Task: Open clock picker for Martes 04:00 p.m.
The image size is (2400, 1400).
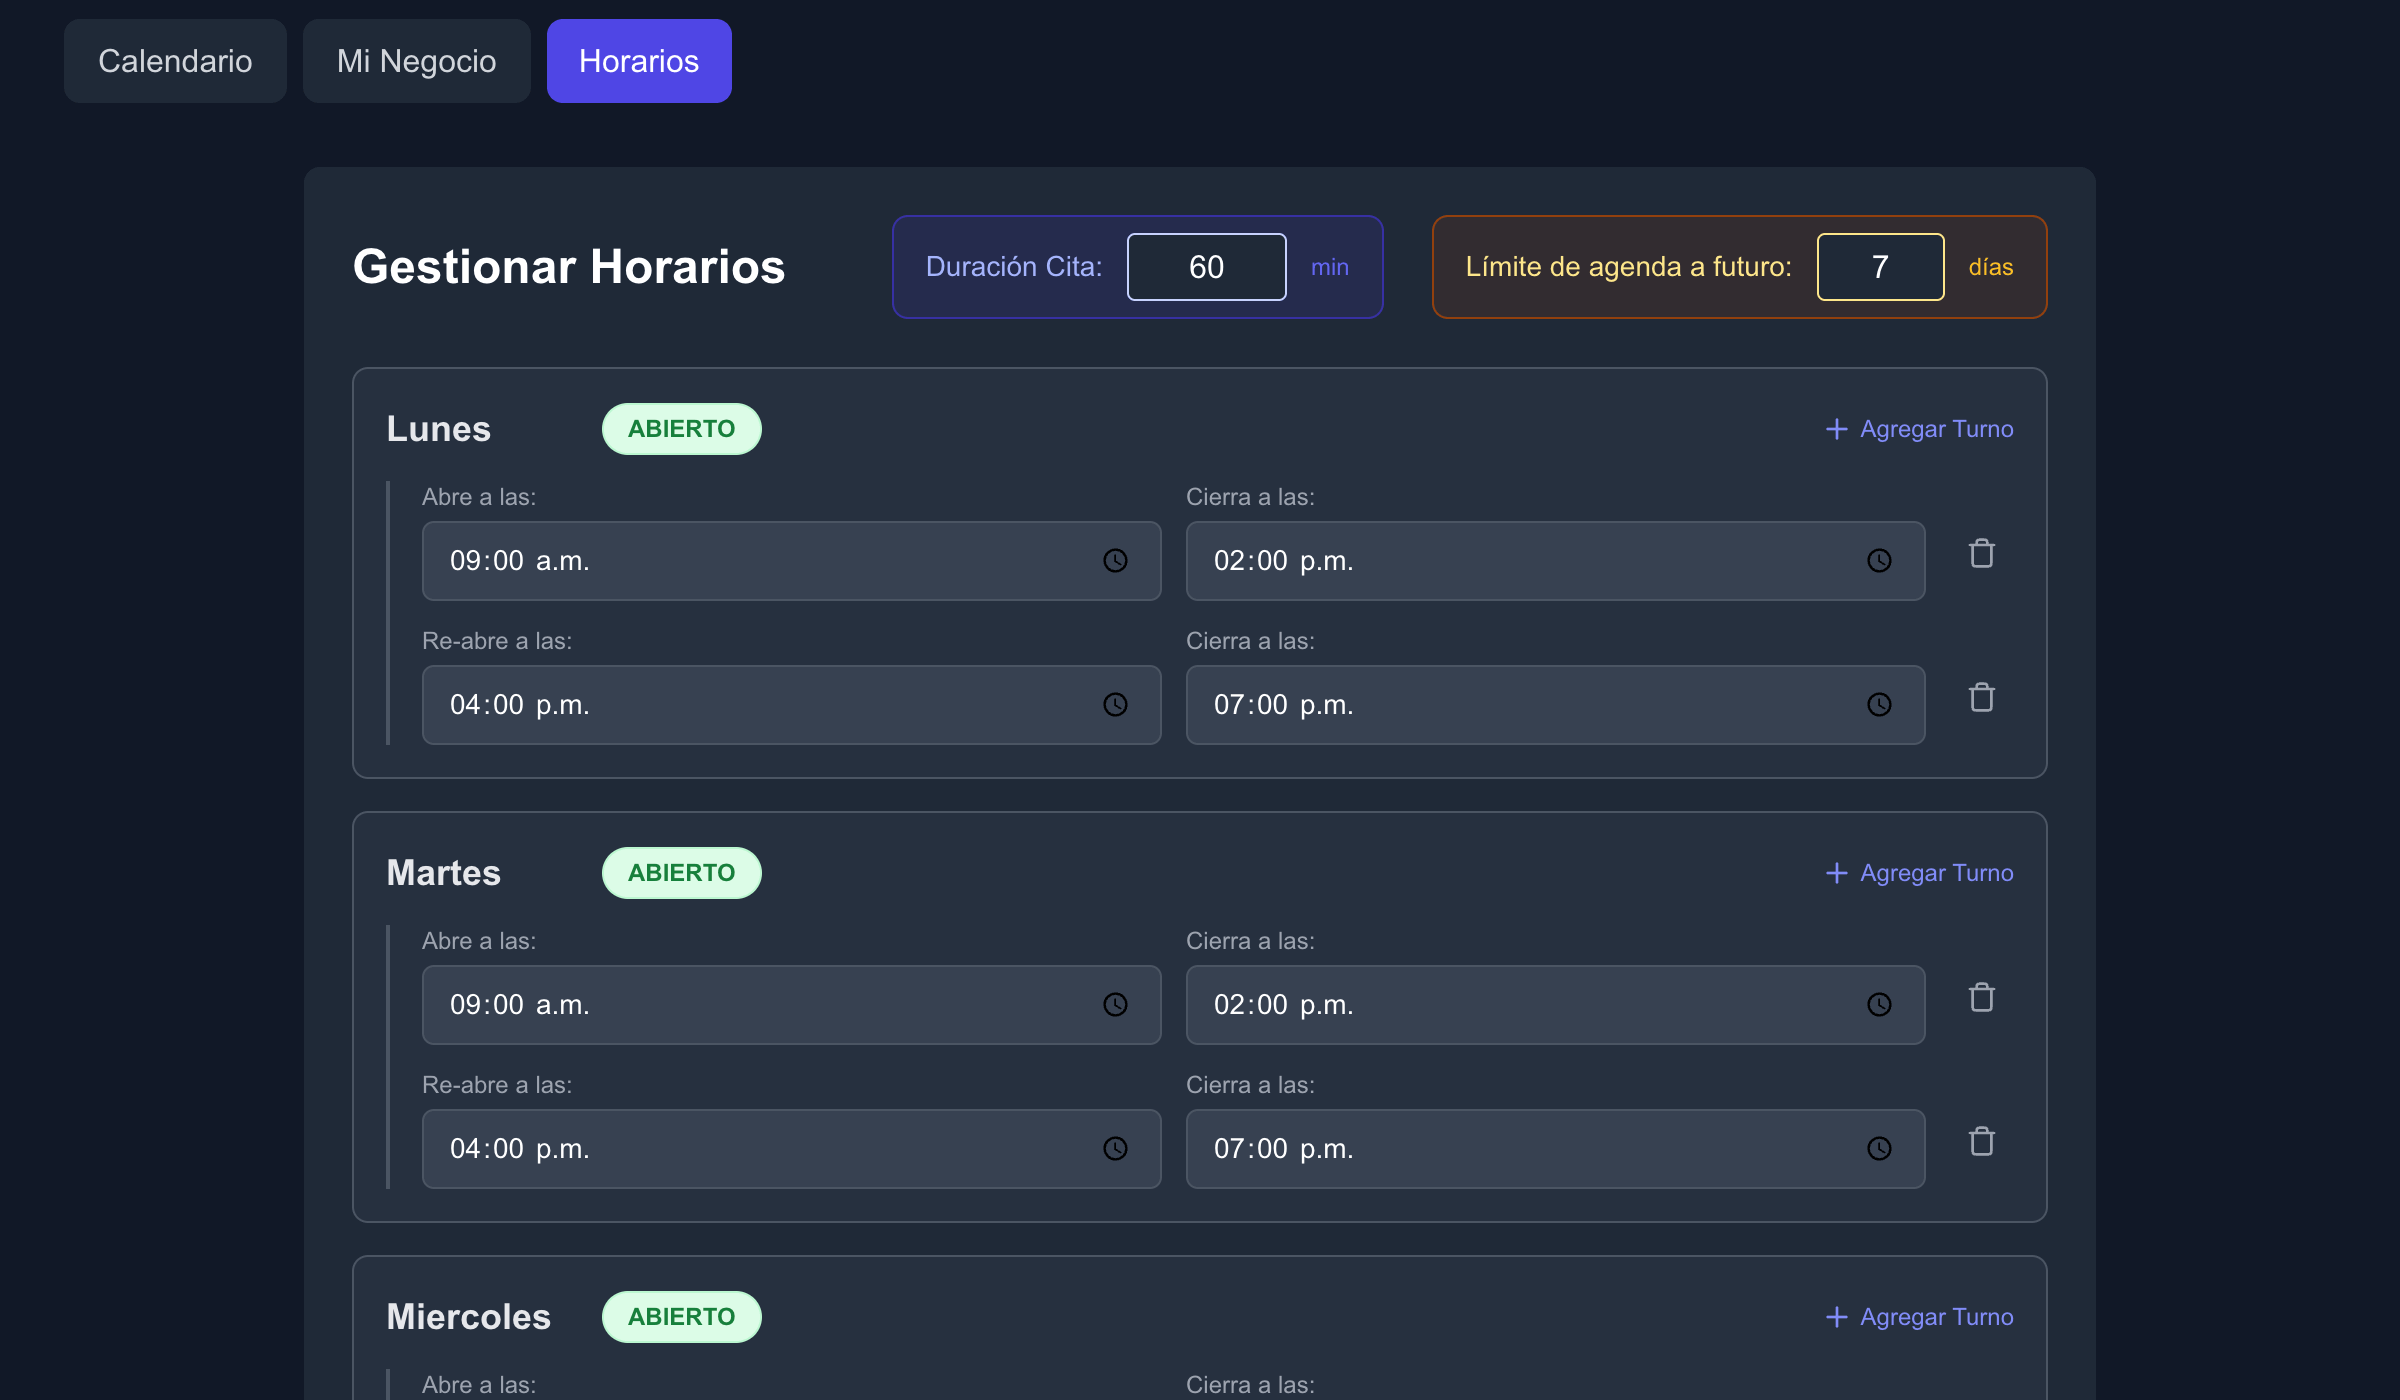Action: (1115, 1149)
